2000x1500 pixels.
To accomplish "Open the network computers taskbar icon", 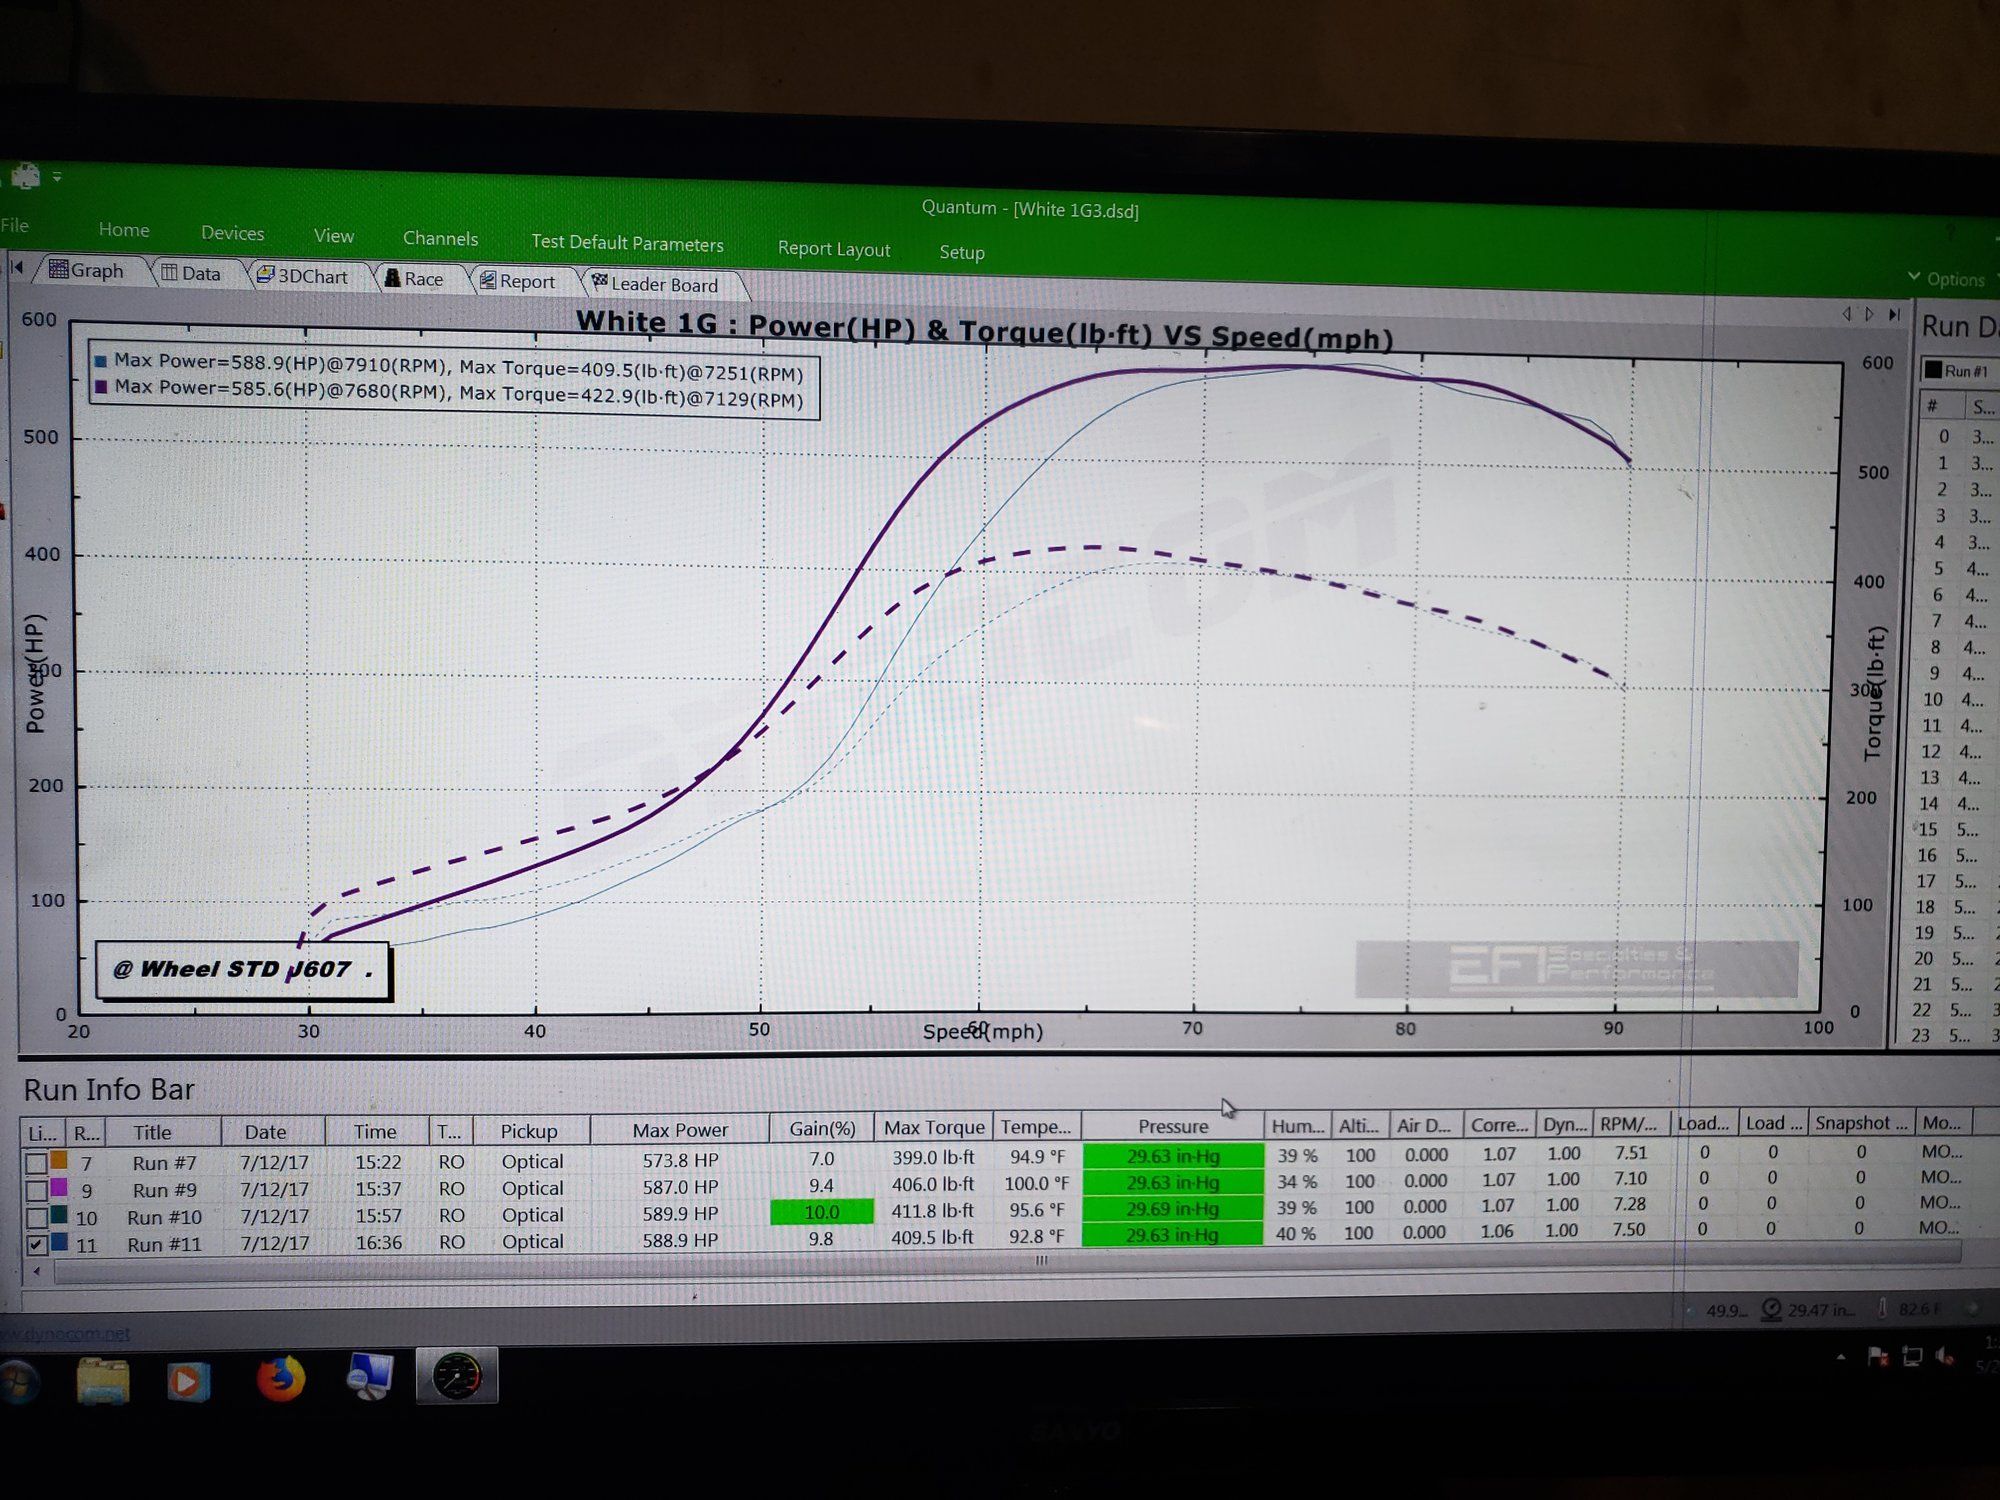I will (x=370, y=1376).
